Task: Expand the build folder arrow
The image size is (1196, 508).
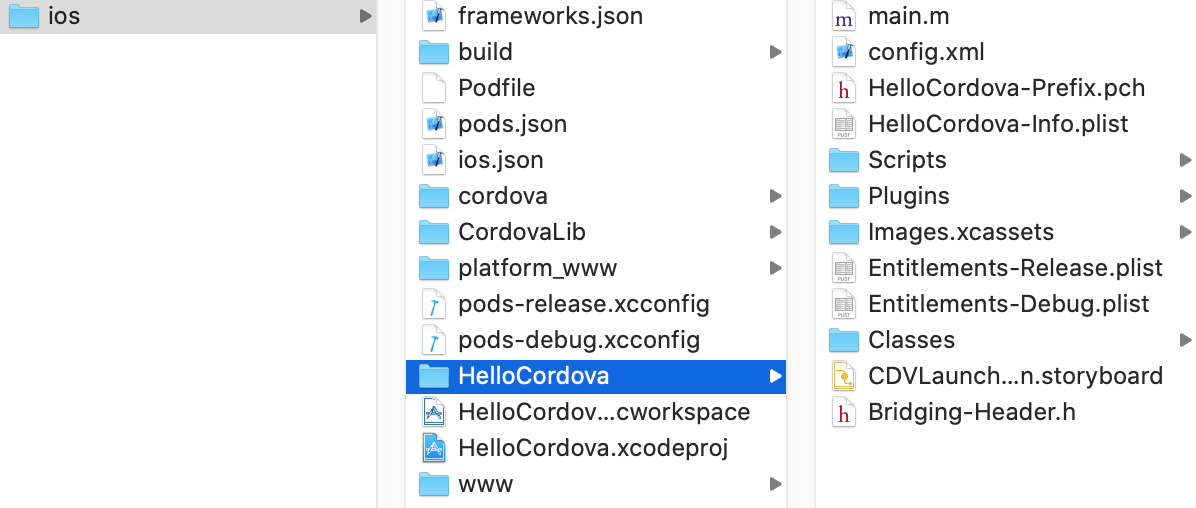Action: pyautogui.click(x=775, y=52)
